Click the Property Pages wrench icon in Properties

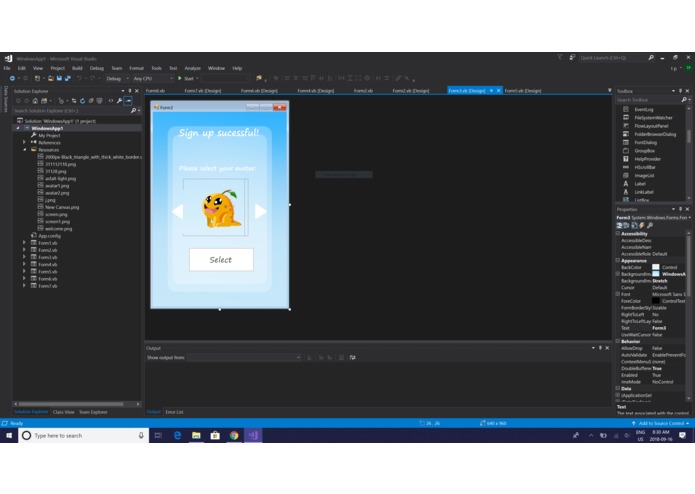coord(649,226)
